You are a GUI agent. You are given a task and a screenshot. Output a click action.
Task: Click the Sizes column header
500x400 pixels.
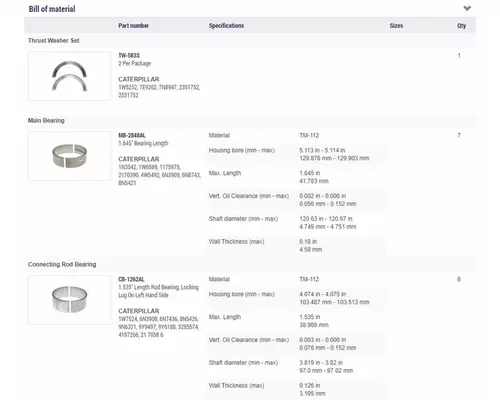[x=396, y=26]
